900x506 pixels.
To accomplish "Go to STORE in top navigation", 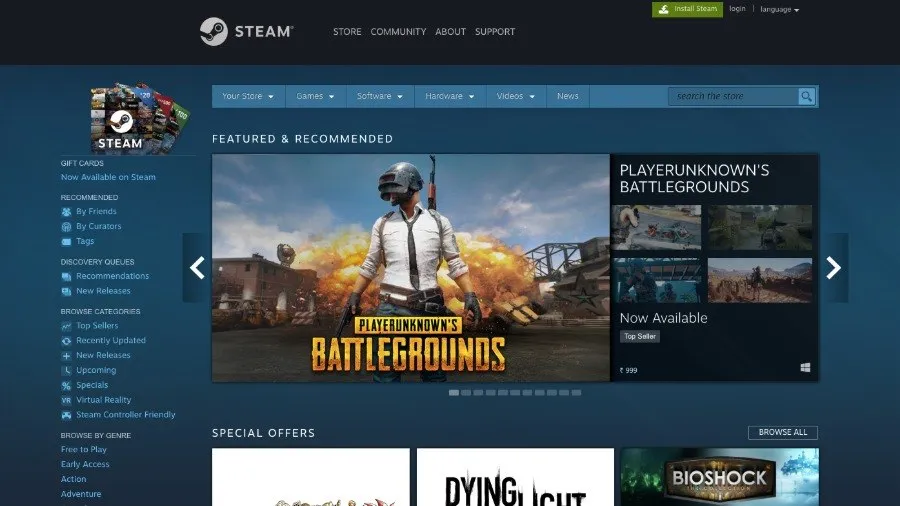I will 347,32.
